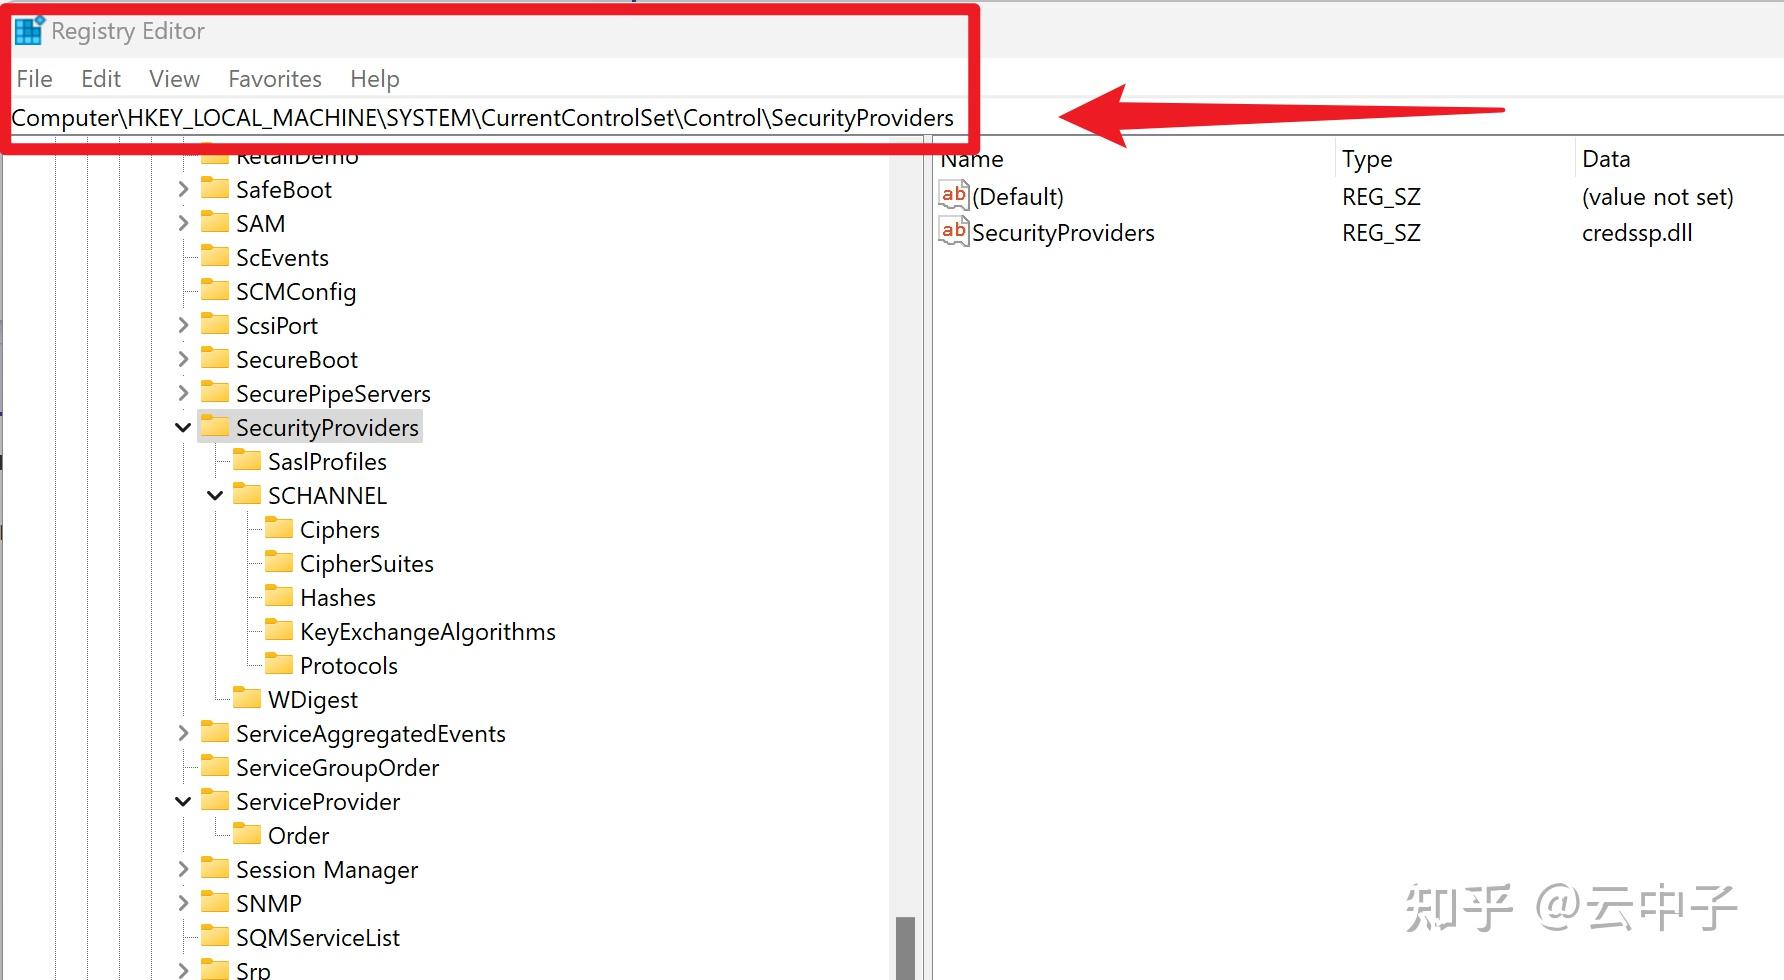Select the SaslProfiles folder icon
The width and height of the screenshot is (1784, 980).
click(x=246, y=461)
